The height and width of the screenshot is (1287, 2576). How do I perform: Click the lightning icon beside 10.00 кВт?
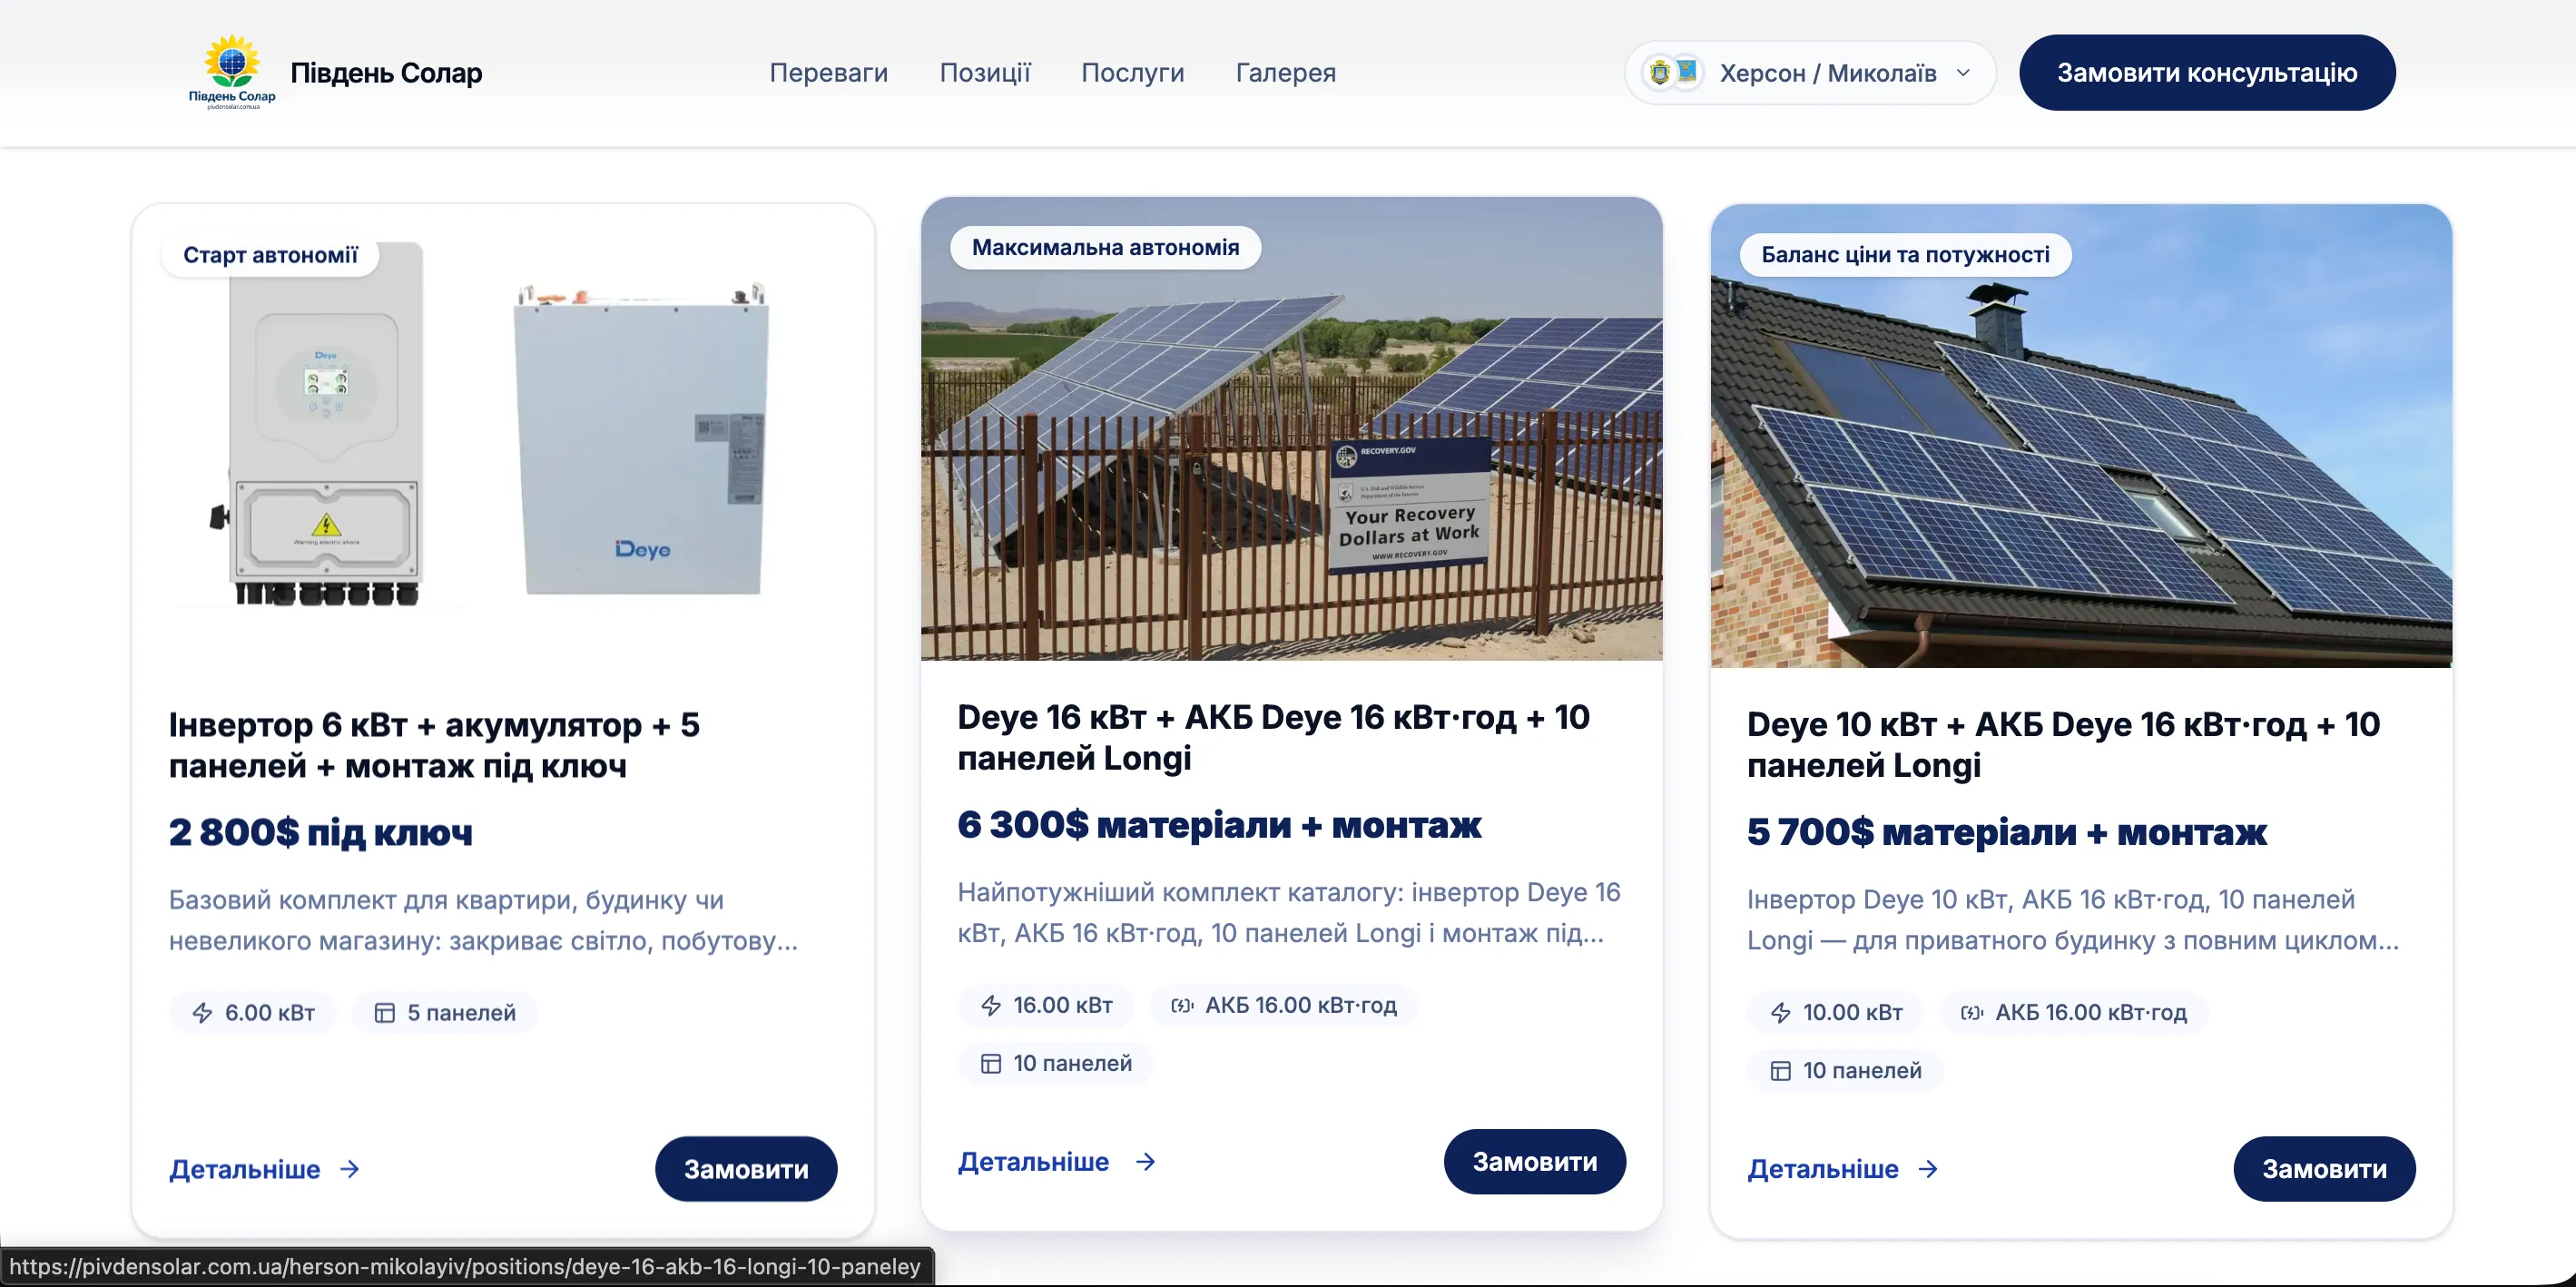1781,1012
